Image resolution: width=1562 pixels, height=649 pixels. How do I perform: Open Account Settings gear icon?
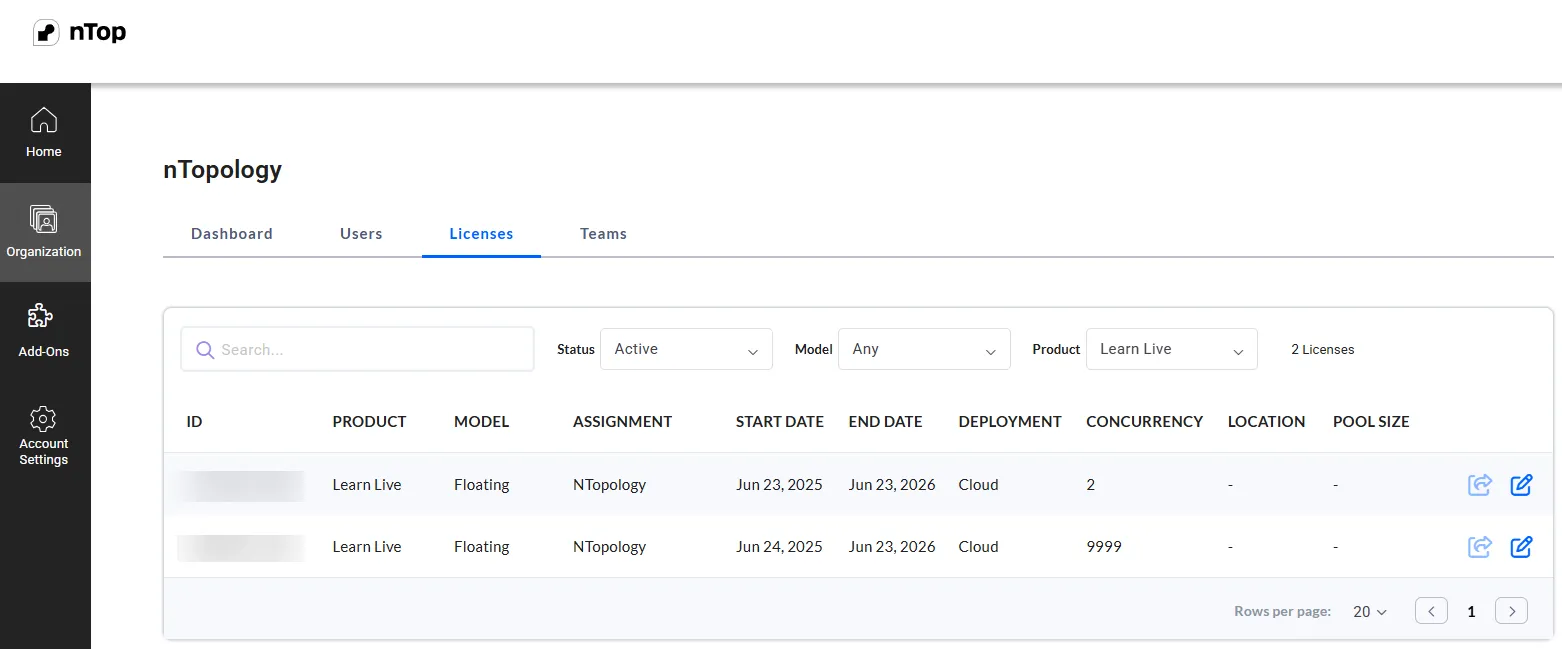(43, 418)
